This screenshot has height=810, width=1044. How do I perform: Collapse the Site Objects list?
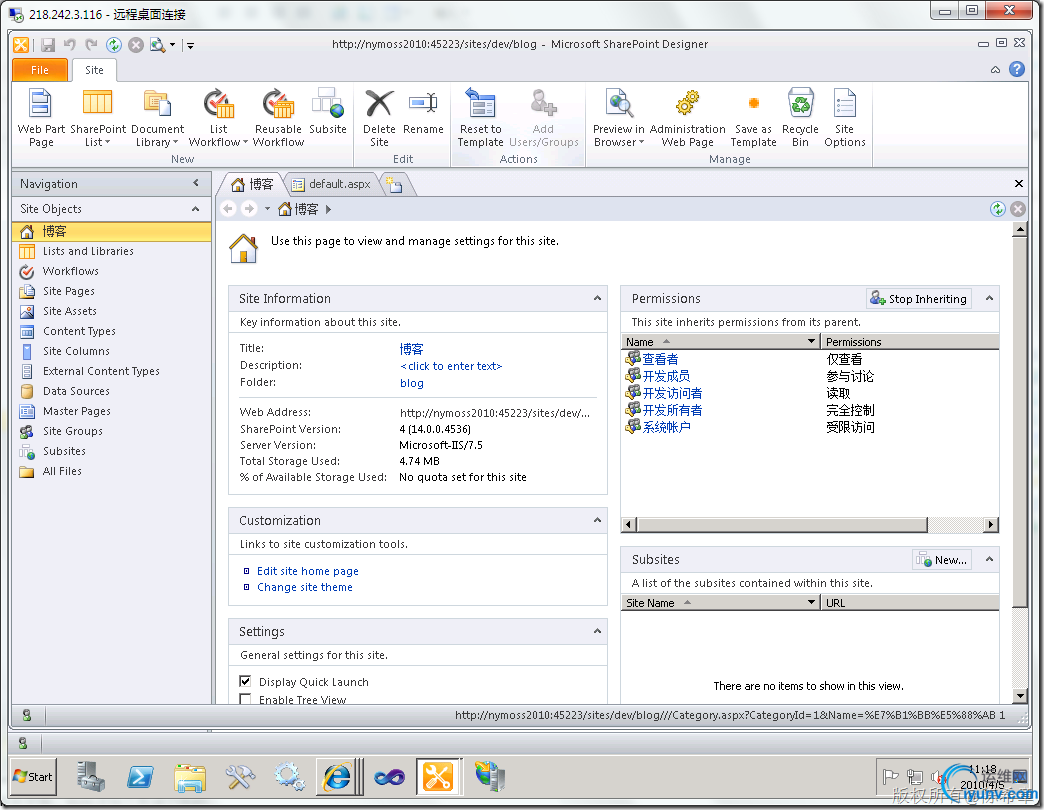[196, 208]
